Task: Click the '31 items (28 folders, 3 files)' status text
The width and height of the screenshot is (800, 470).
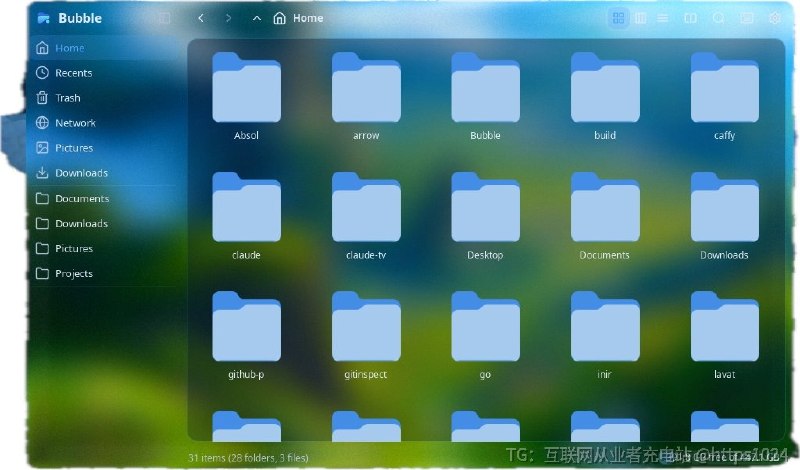Action: tap(248, 458)
